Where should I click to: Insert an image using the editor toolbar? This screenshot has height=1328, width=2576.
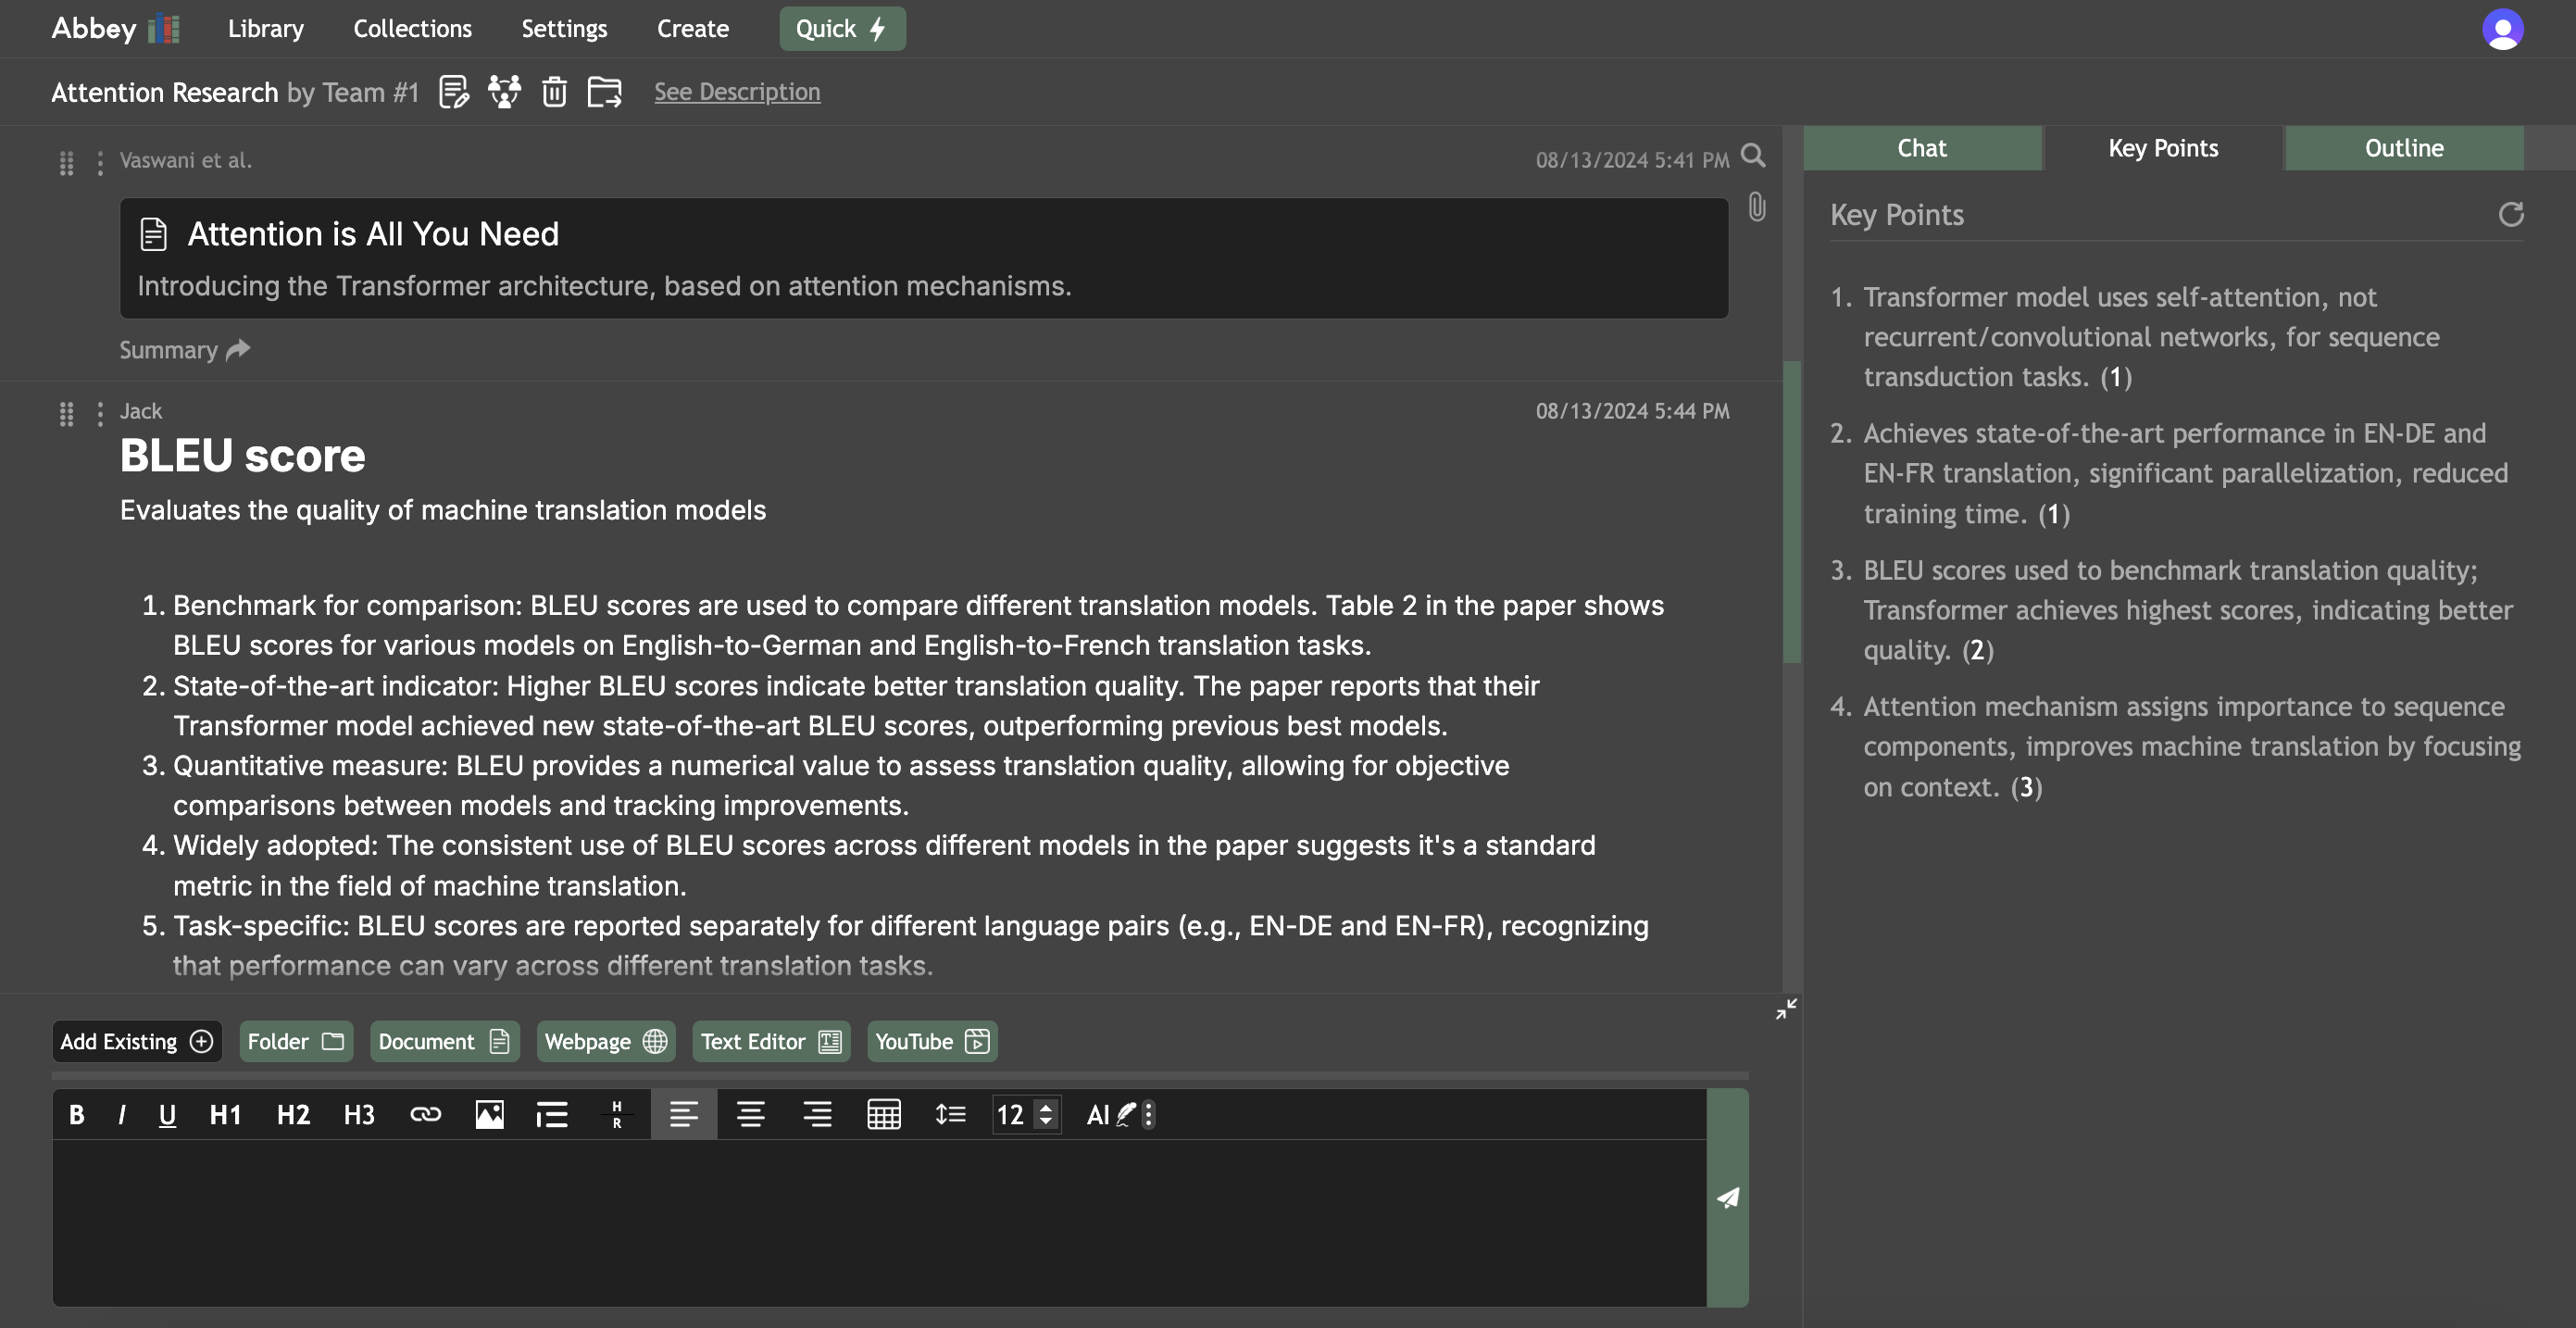(489, 1114)
